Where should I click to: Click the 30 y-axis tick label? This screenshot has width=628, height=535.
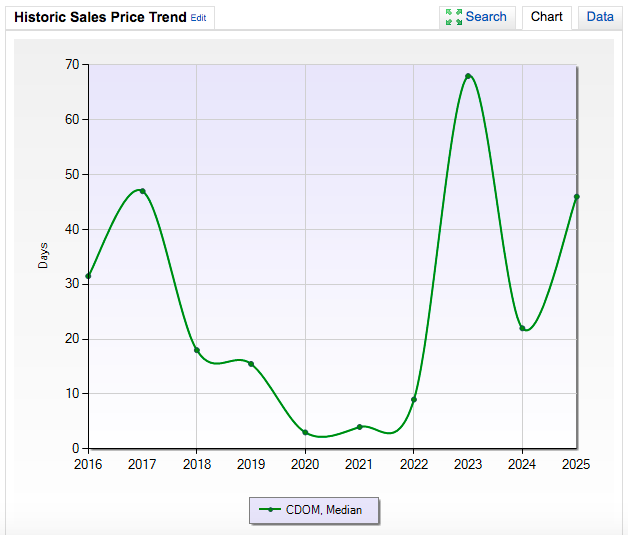coord(72,284)
